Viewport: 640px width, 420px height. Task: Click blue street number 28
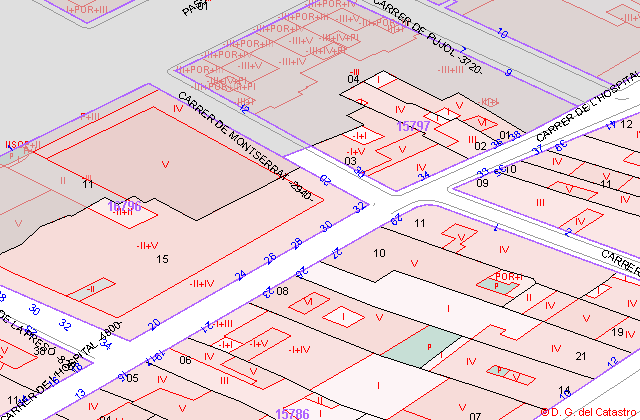[x=297, y=243]
